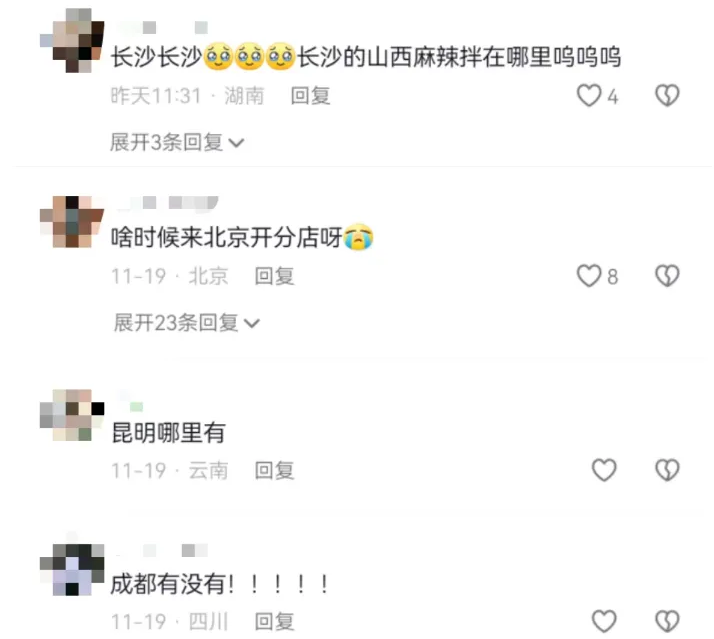Open the Kunming commenter's avatar
Image resolution: width=714 pixels, height=639 pixels.
coord(72,415)
